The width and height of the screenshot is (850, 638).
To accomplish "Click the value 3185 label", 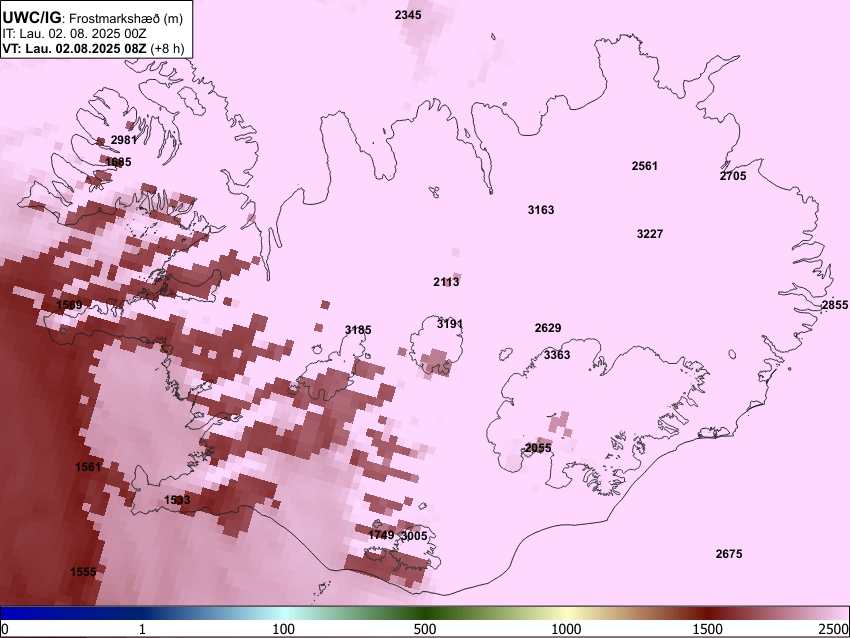I will (x=358, y=330).
